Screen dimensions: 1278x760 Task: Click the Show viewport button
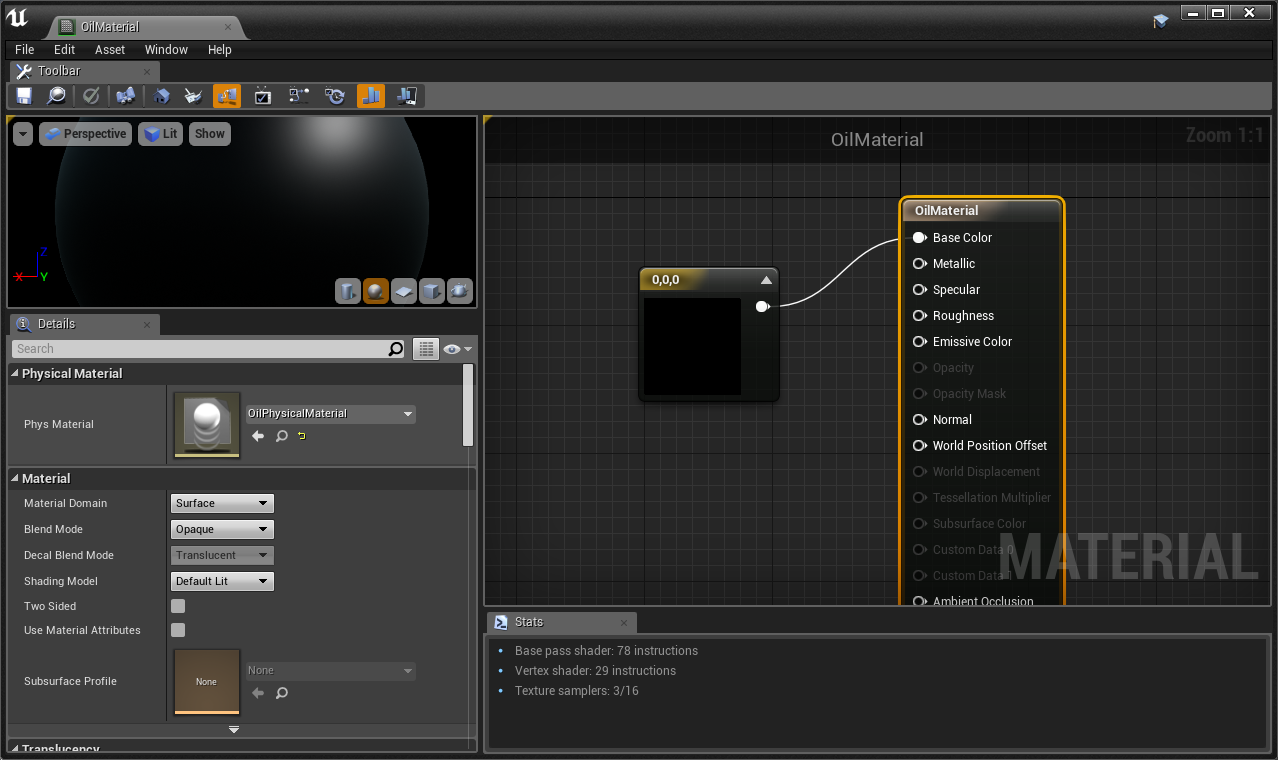(x=210, y=134)
